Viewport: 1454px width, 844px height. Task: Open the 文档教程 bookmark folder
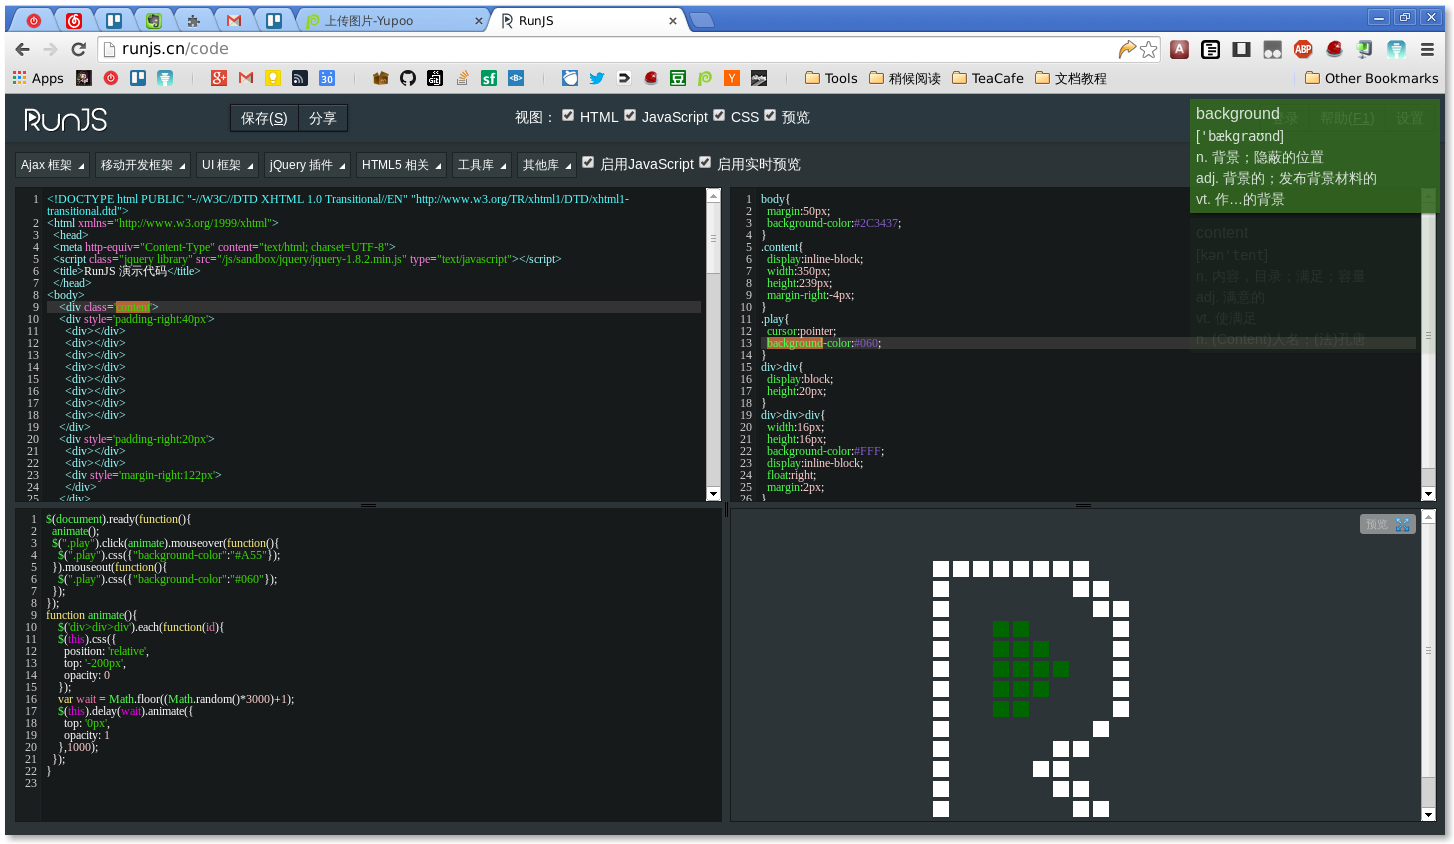coord(1071,78)
